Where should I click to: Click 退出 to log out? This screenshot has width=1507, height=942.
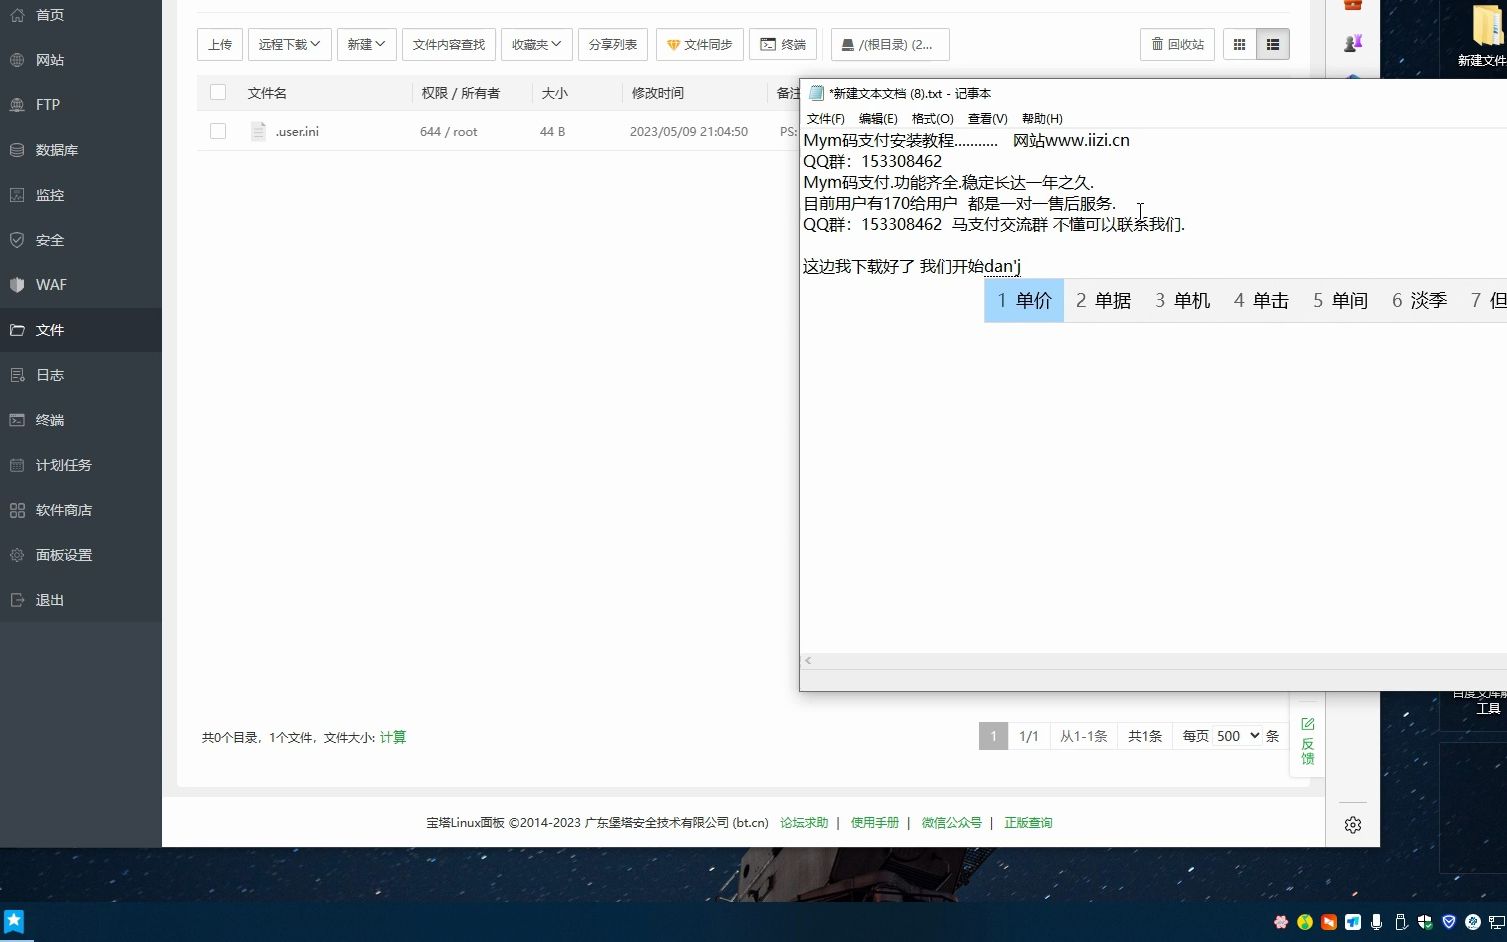point(80,600)
